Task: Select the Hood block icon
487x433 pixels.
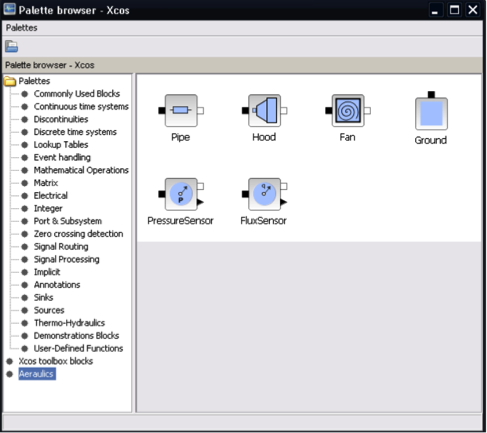Action: click(264, 110)
